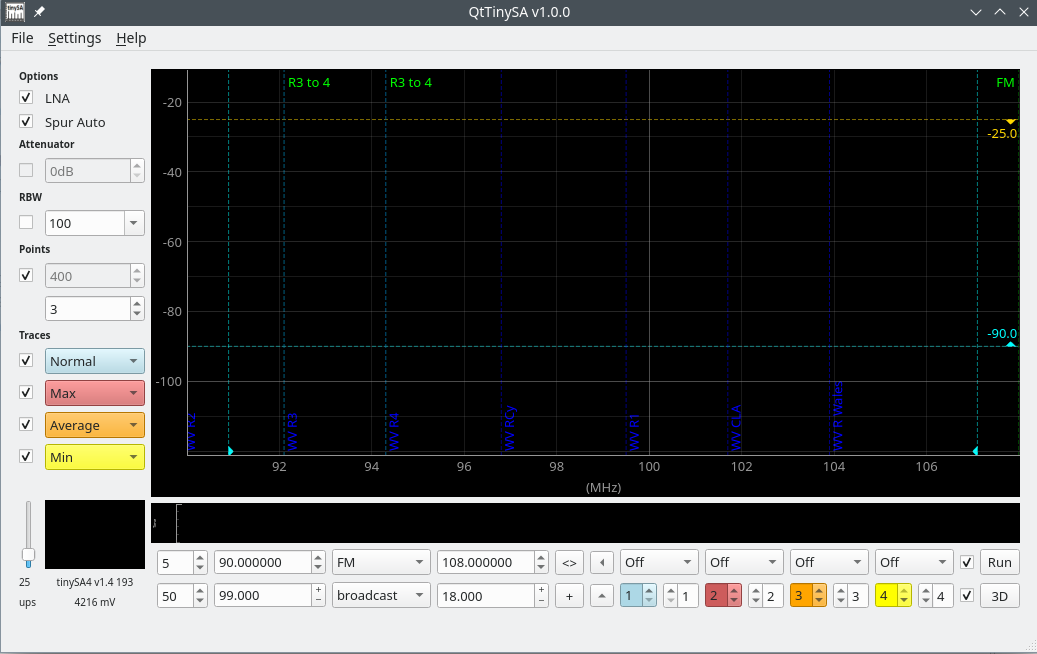Open the Settings menu
The height and width of the screenshot is (654, 1037).
pyautogui.click(x=75, y=38)
